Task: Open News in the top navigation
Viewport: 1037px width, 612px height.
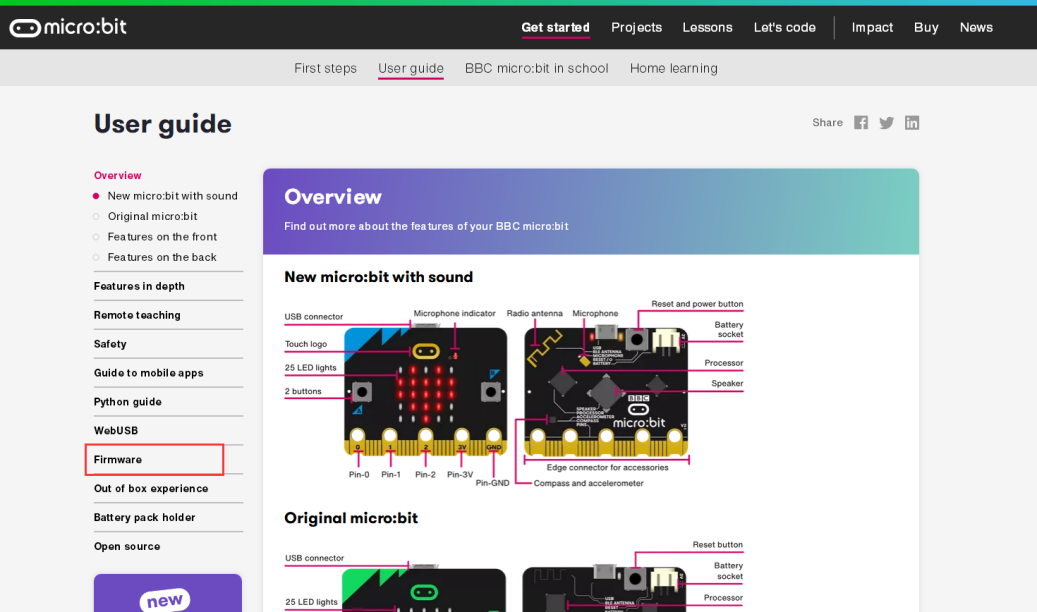Action: click(976, 27)
